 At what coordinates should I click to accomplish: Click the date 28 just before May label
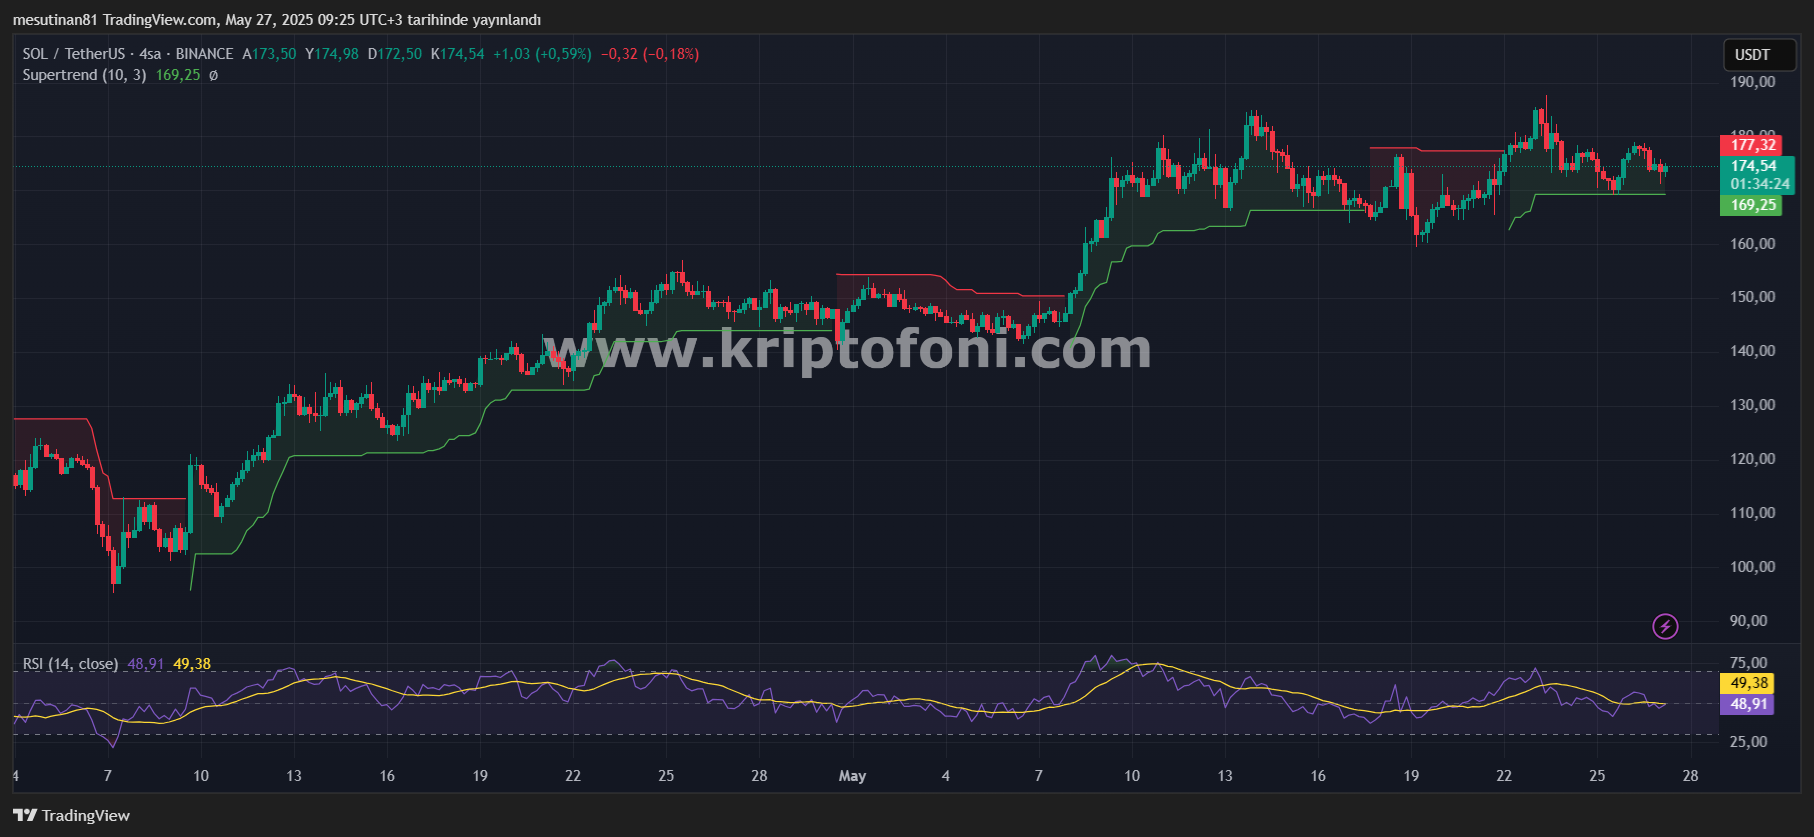[759, 776]
